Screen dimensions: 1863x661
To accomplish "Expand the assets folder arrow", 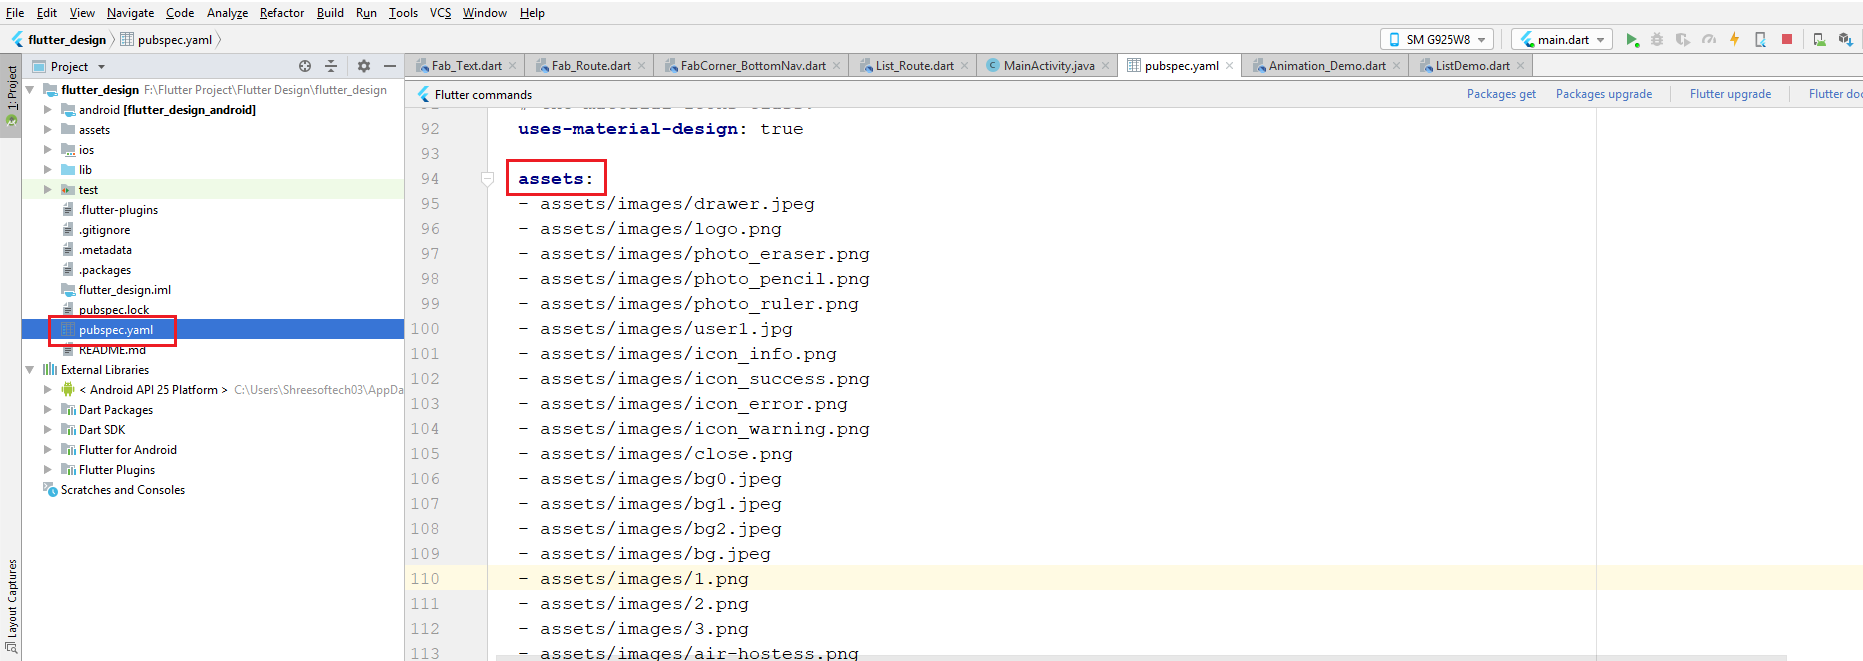I will 47,130.
